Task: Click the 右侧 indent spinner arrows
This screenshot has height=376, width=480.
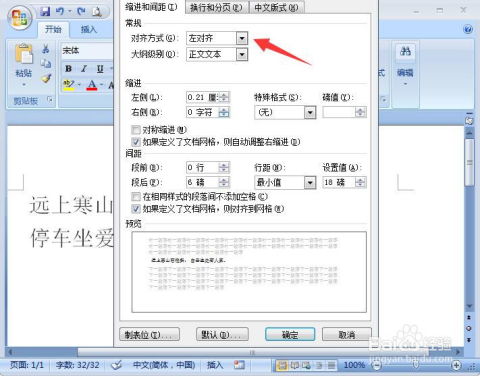Action: click(224, 112)
